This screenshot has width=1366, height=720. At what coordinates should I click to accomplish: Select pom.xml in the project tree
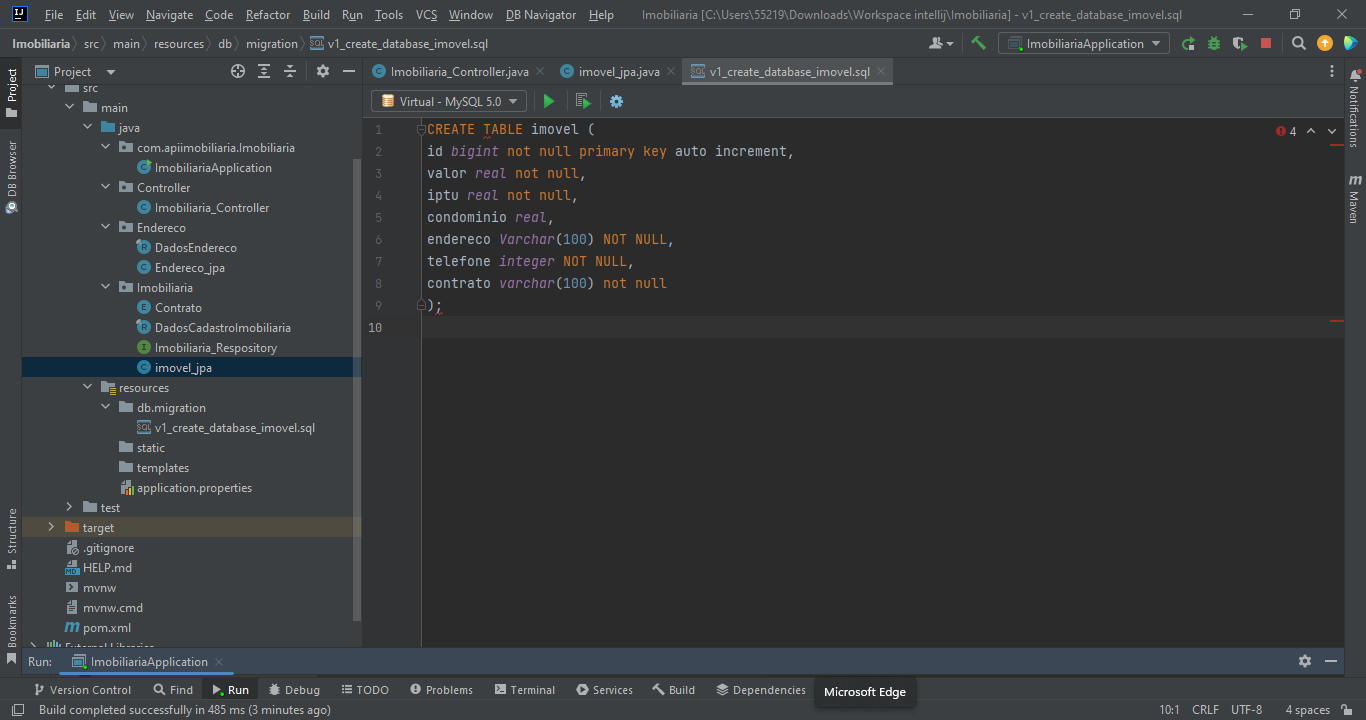tap(98, 627)
